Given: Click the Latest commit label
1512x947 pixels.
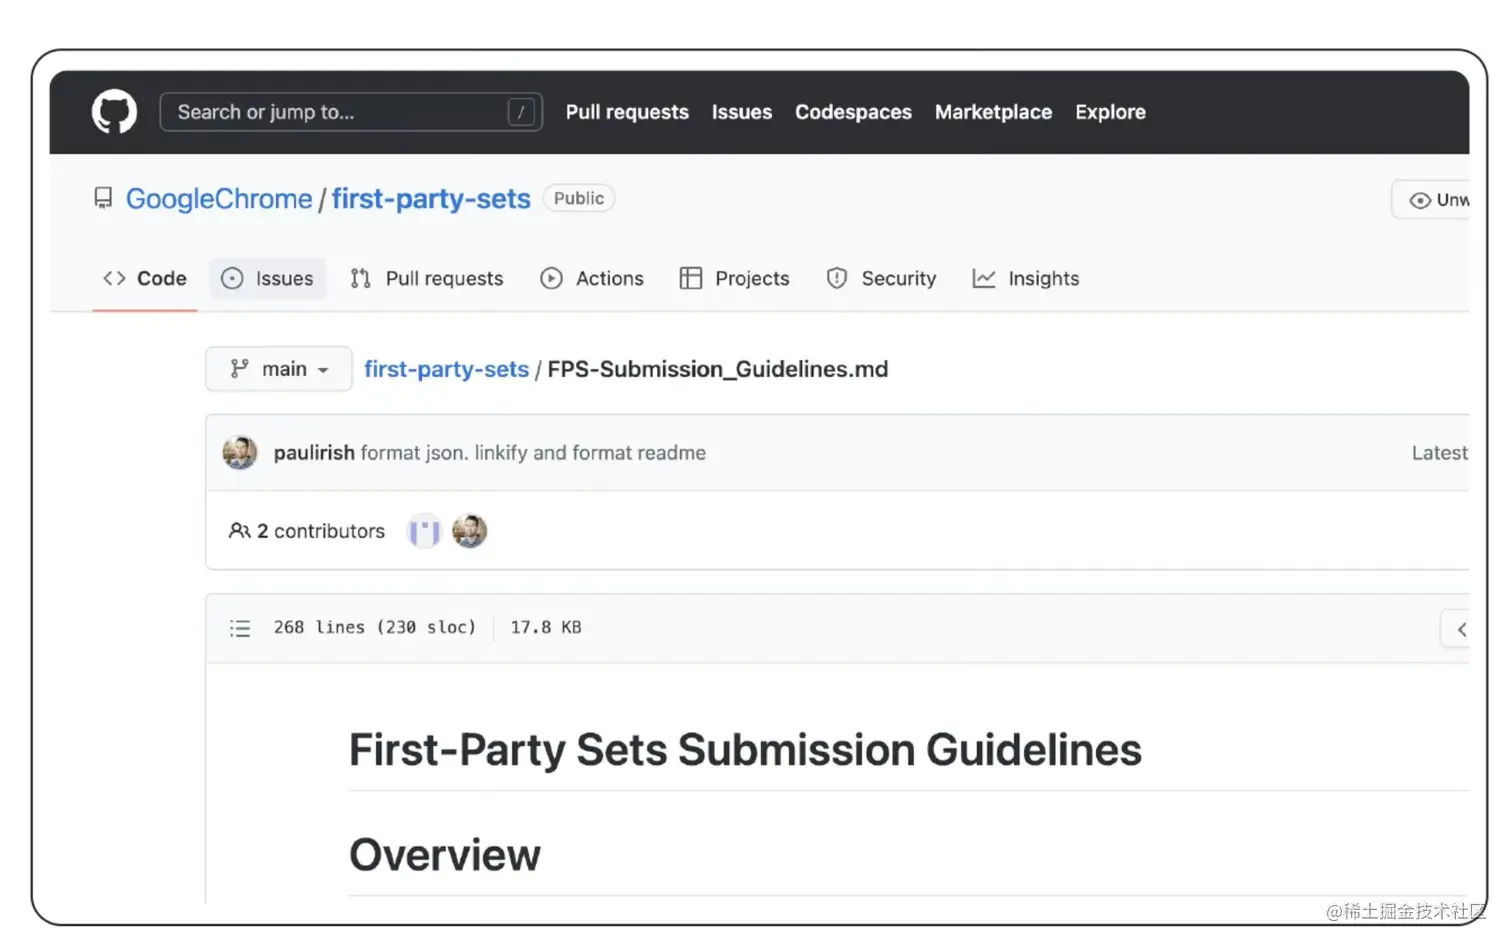Looking at the screenshot, I should pos(1440,453).
